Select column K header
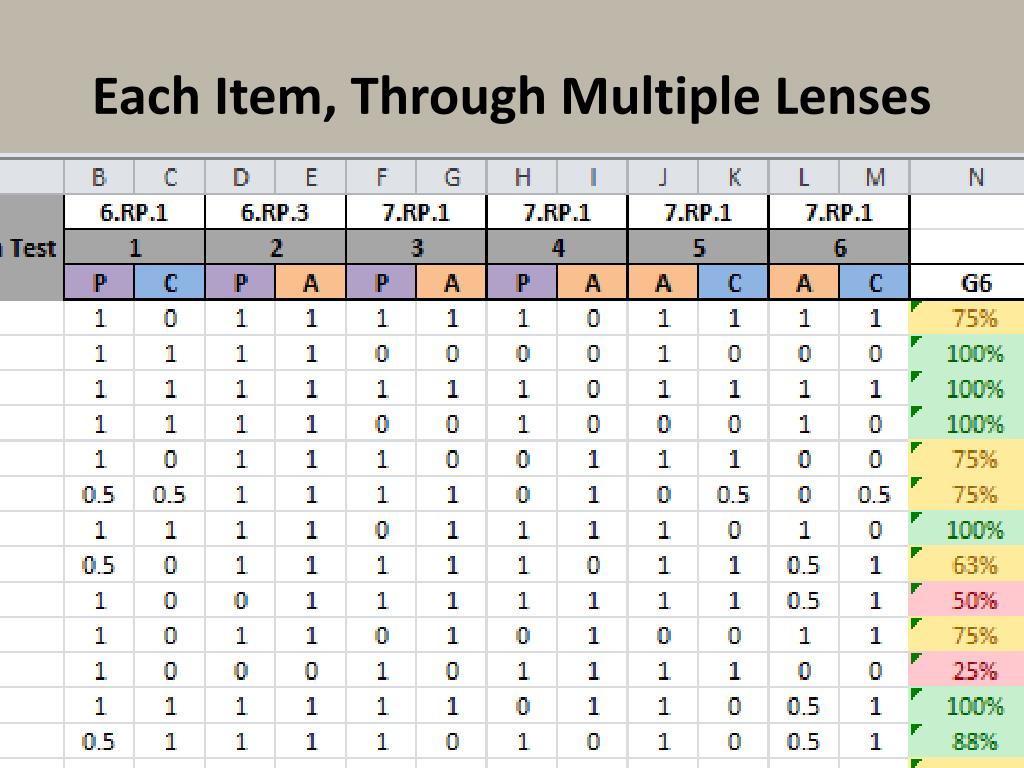This screenshot has height=768, width=1024. tap(733, 177)
